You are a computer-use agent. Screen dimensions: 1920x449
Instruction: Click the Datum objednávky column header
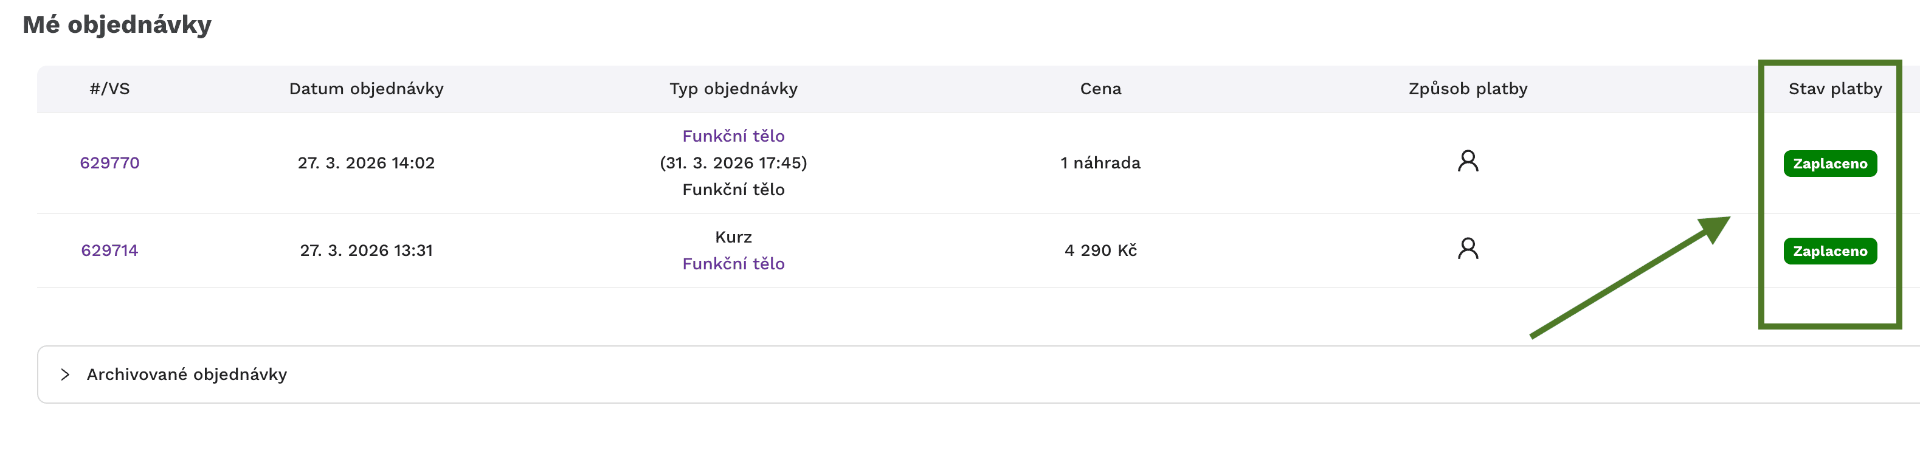pyautogui.click(x=366, y=89)
